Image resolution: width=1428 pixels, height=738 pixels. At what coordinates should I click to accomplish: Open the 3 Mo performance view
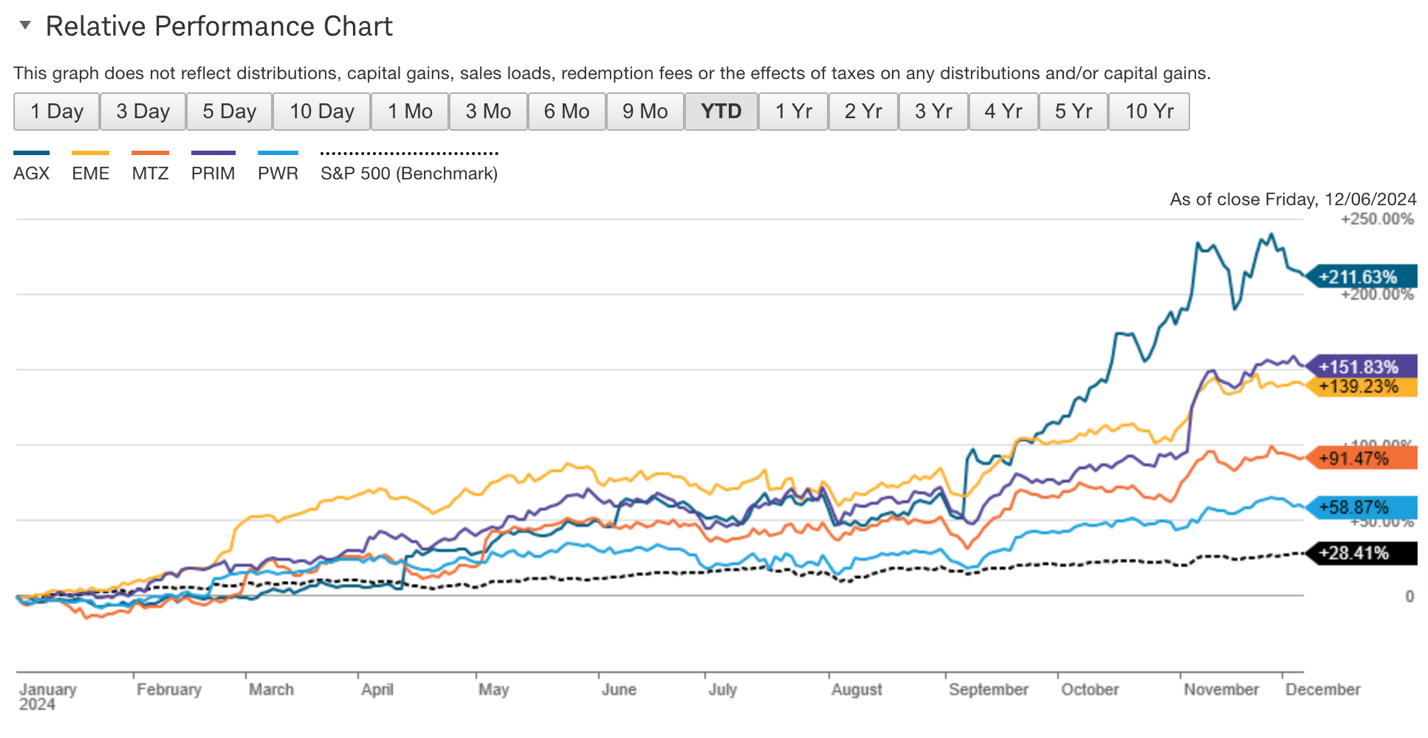[x=488, y=111]
